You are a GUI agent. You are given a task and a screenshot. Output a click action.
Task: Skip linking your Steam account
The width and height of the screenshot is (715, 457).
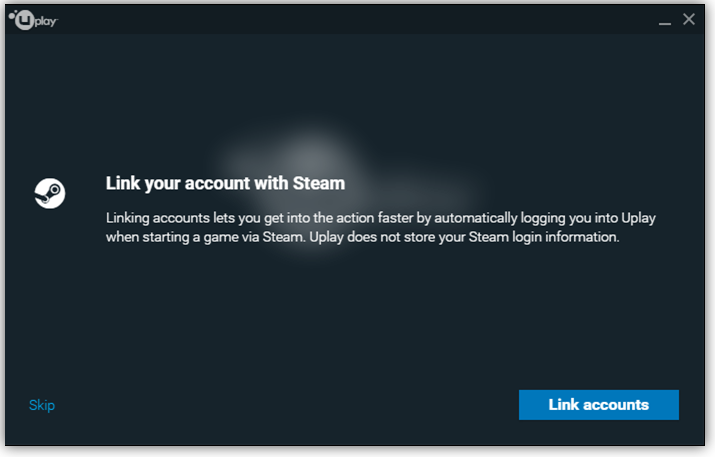42,405
